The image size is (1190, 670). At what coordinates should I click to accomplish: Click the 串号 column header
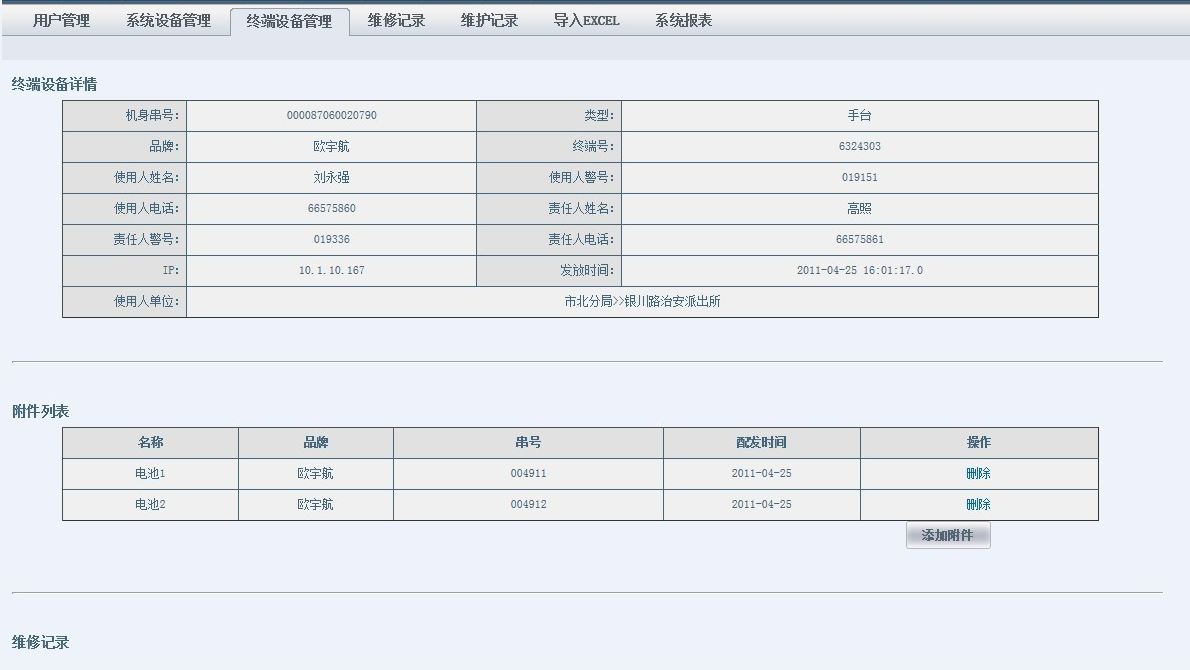coord(528,443)
